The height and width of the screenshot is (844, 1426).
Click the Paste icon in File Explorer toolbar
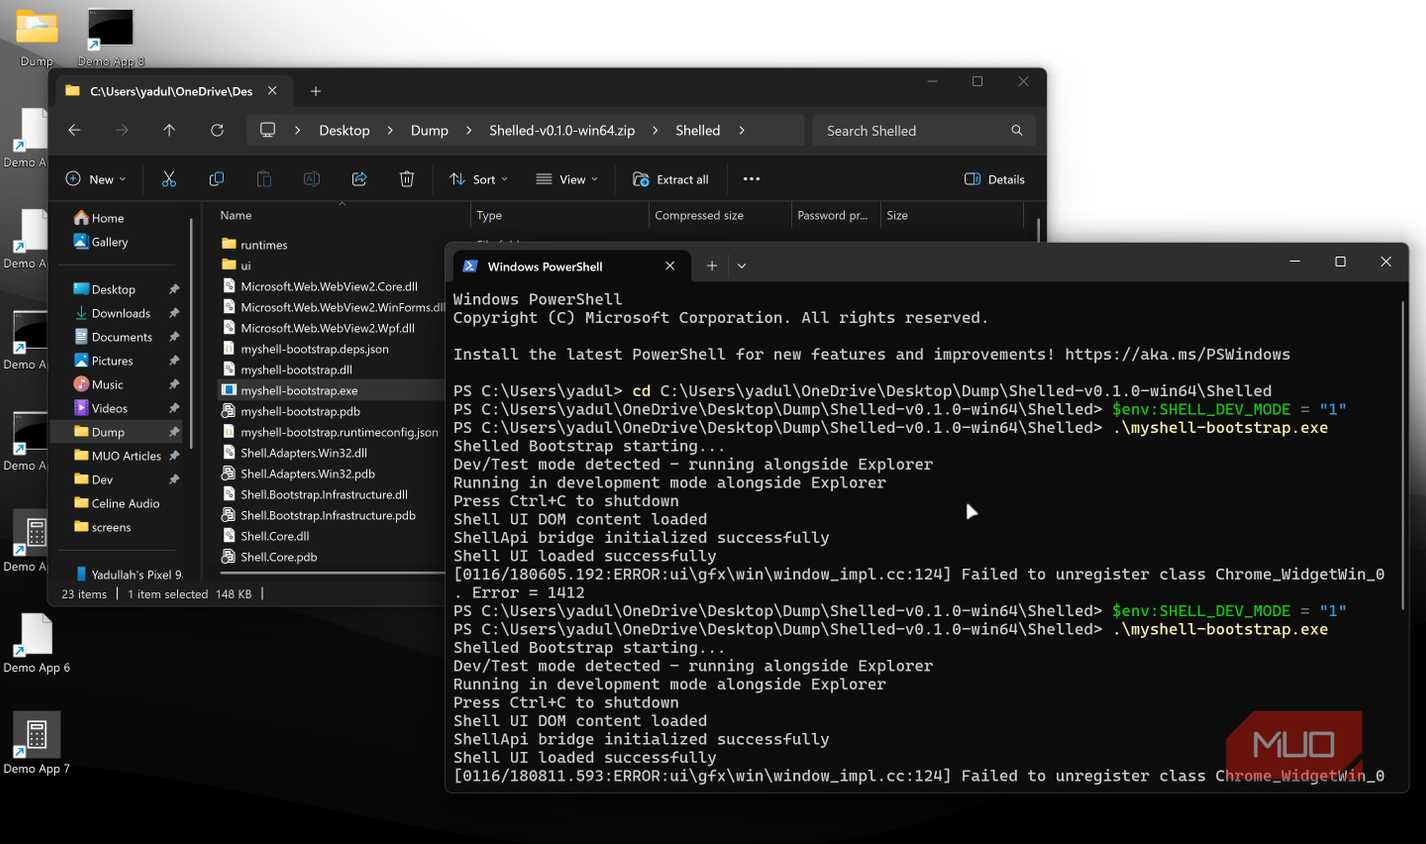264,179
